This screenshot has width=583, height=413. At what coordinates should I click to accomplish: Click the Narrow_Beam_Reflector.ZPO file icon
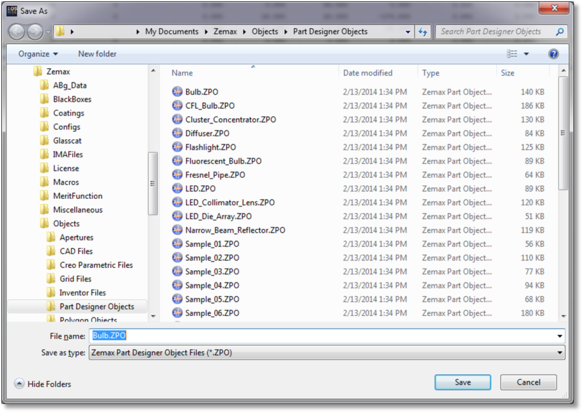pyautogui.click(x=177, y=230)
